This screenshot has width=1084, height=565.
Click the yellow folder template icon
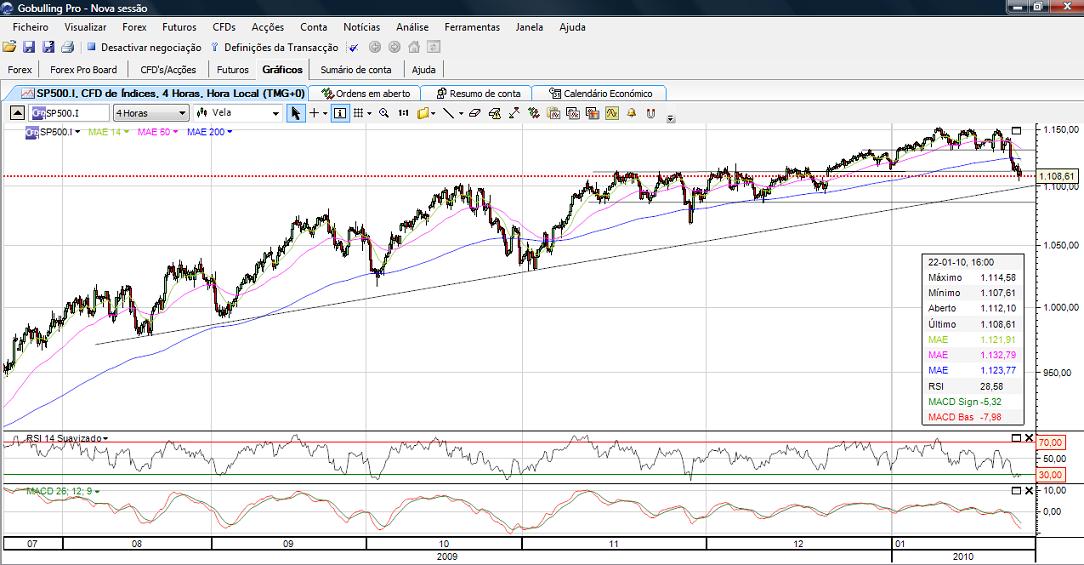coord(423,113)
